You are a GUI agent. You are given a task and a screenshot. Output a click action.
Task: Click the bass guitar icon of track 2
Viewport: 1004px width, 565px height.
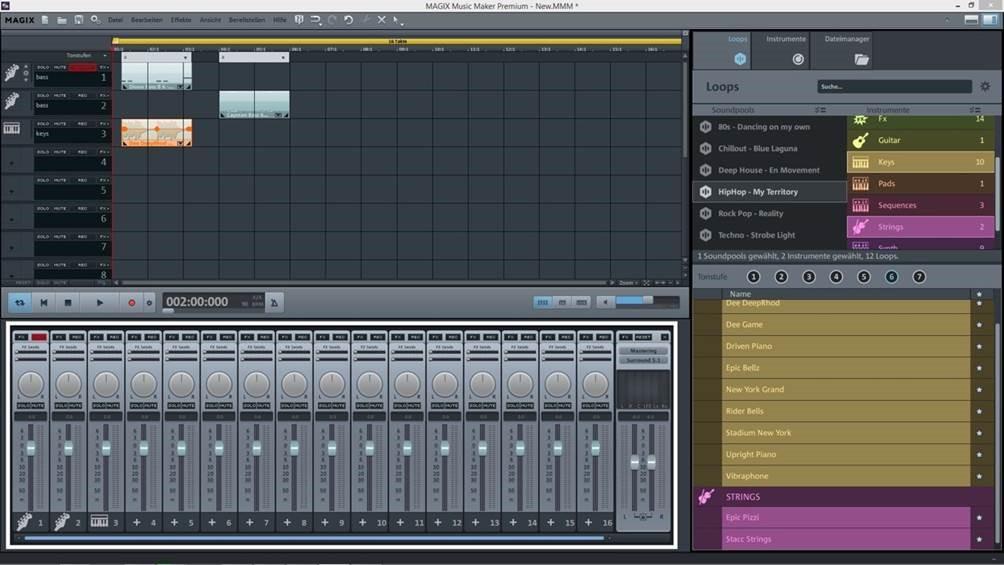(x=12, y=101)
